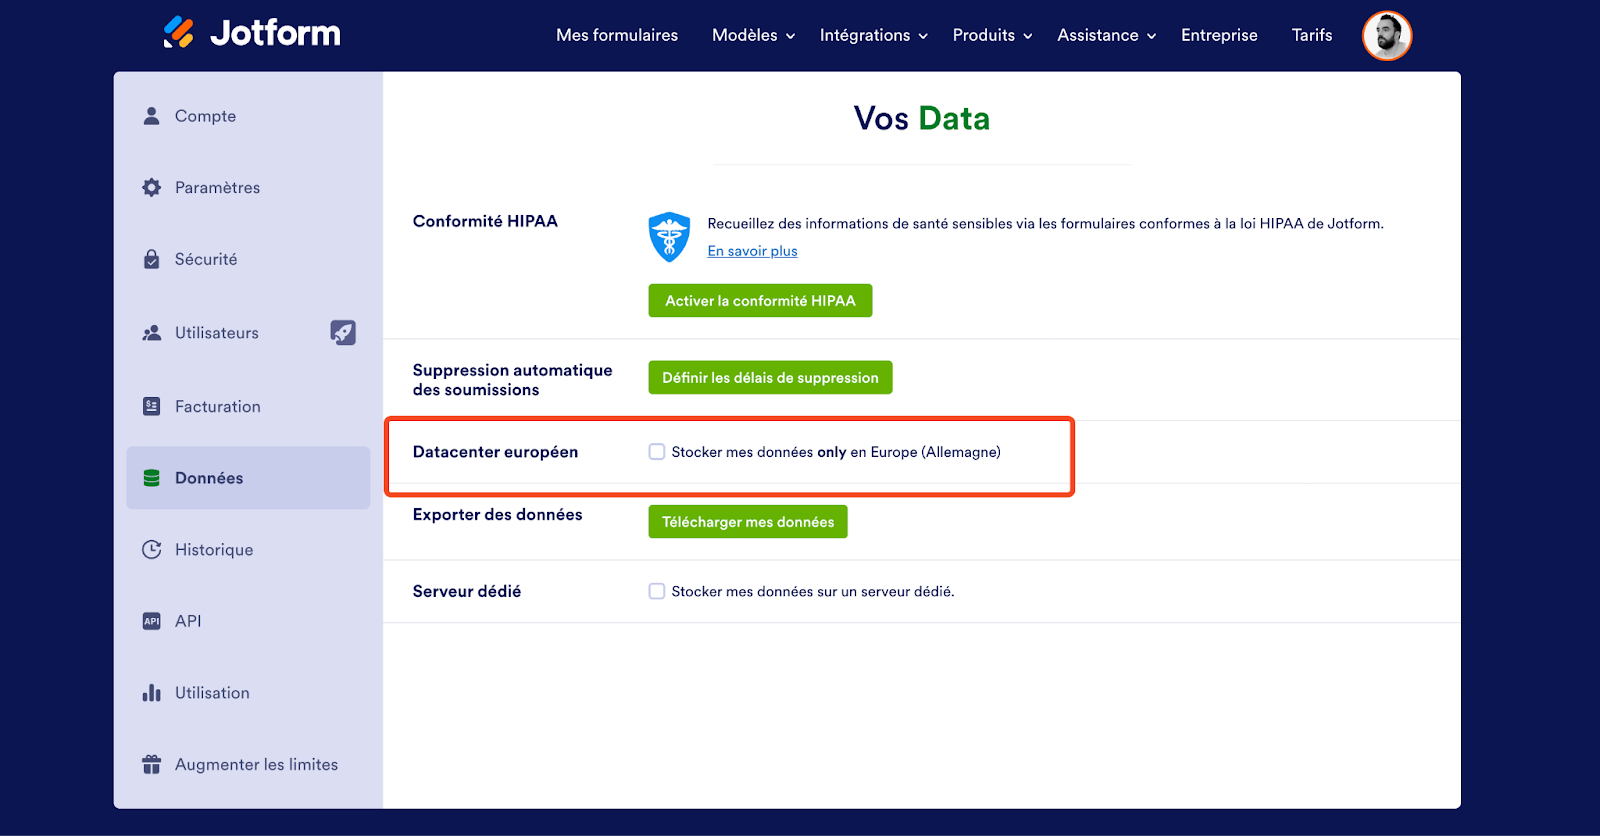Click the Exporter des données label
The width and height of the screenshot is (1600, 836).
click(x=497, y=514)
